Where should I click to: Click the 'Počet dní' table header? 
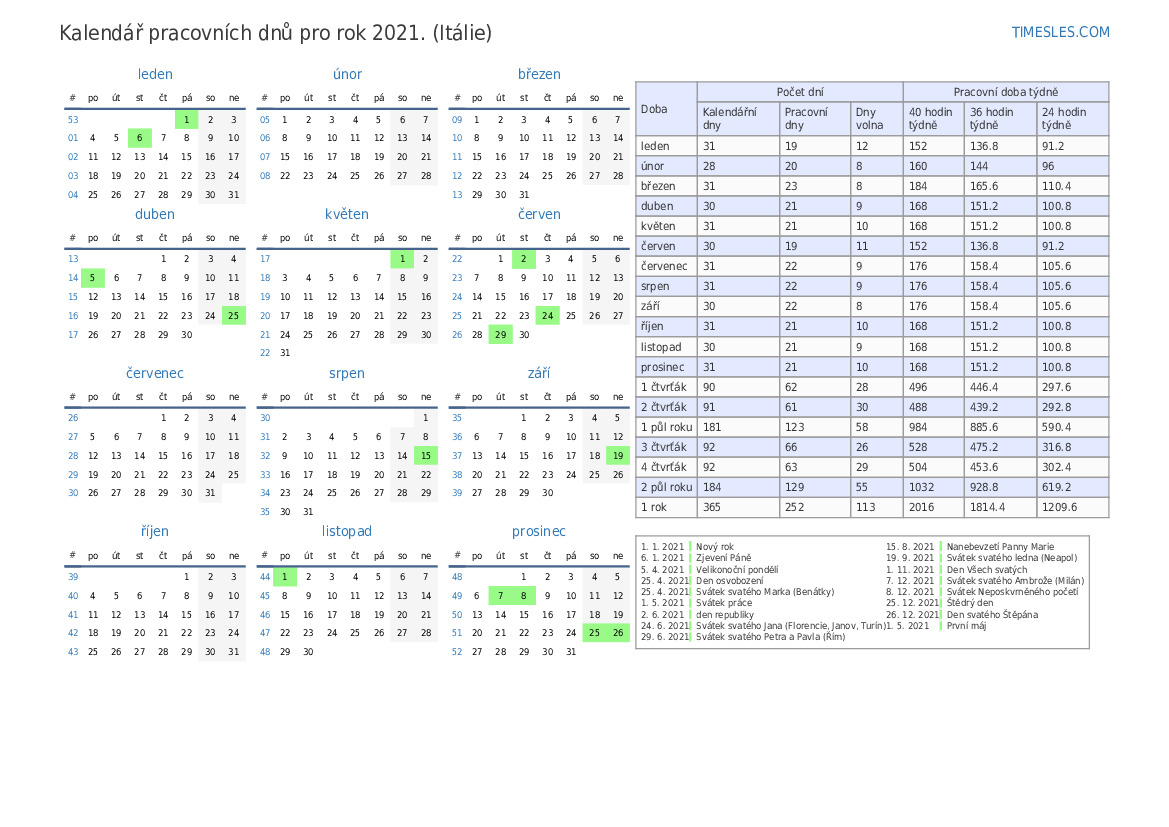click(800, 92)
